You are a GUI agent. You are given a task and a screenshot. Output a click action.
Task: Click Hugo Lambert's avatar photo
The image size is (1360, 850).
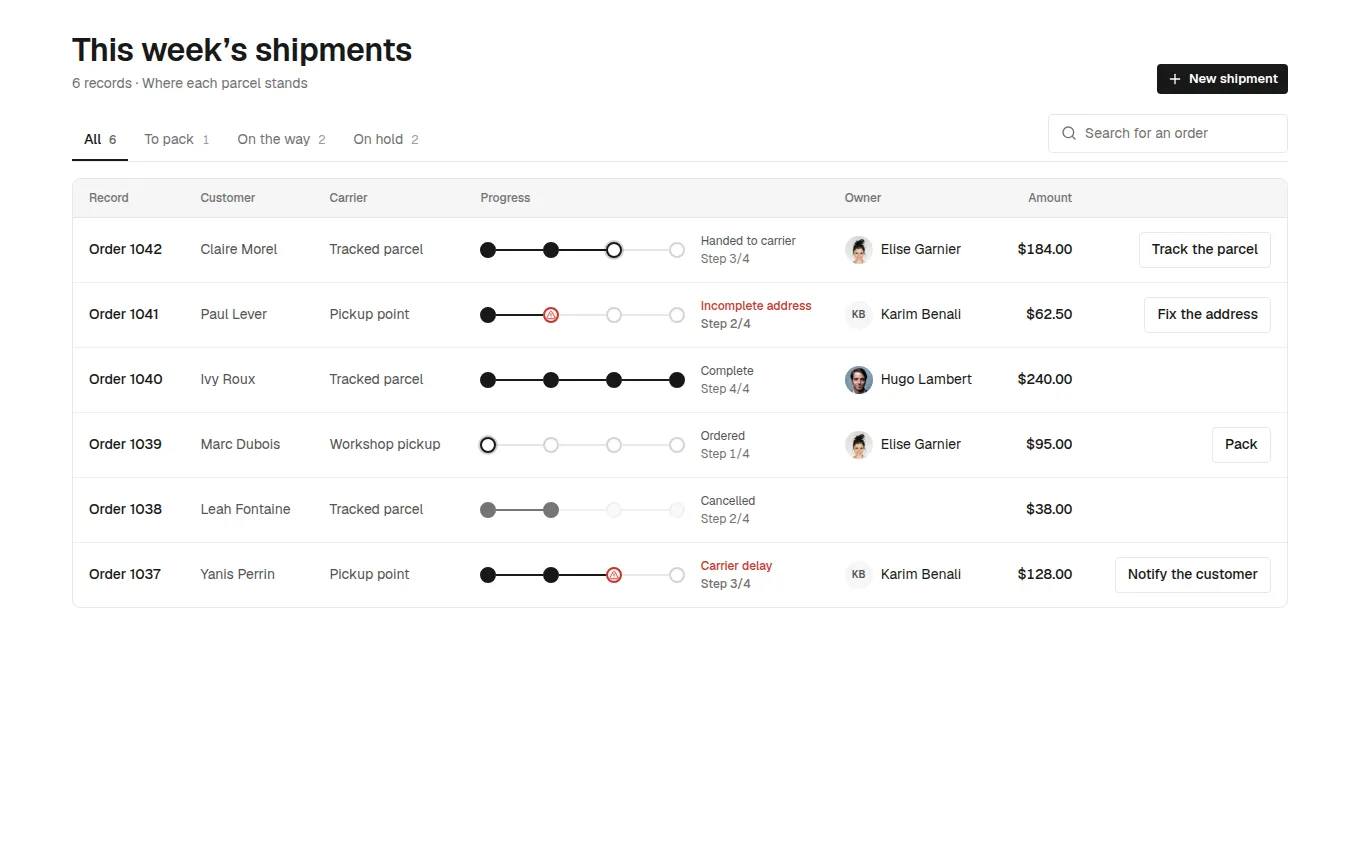click(859, 380)
